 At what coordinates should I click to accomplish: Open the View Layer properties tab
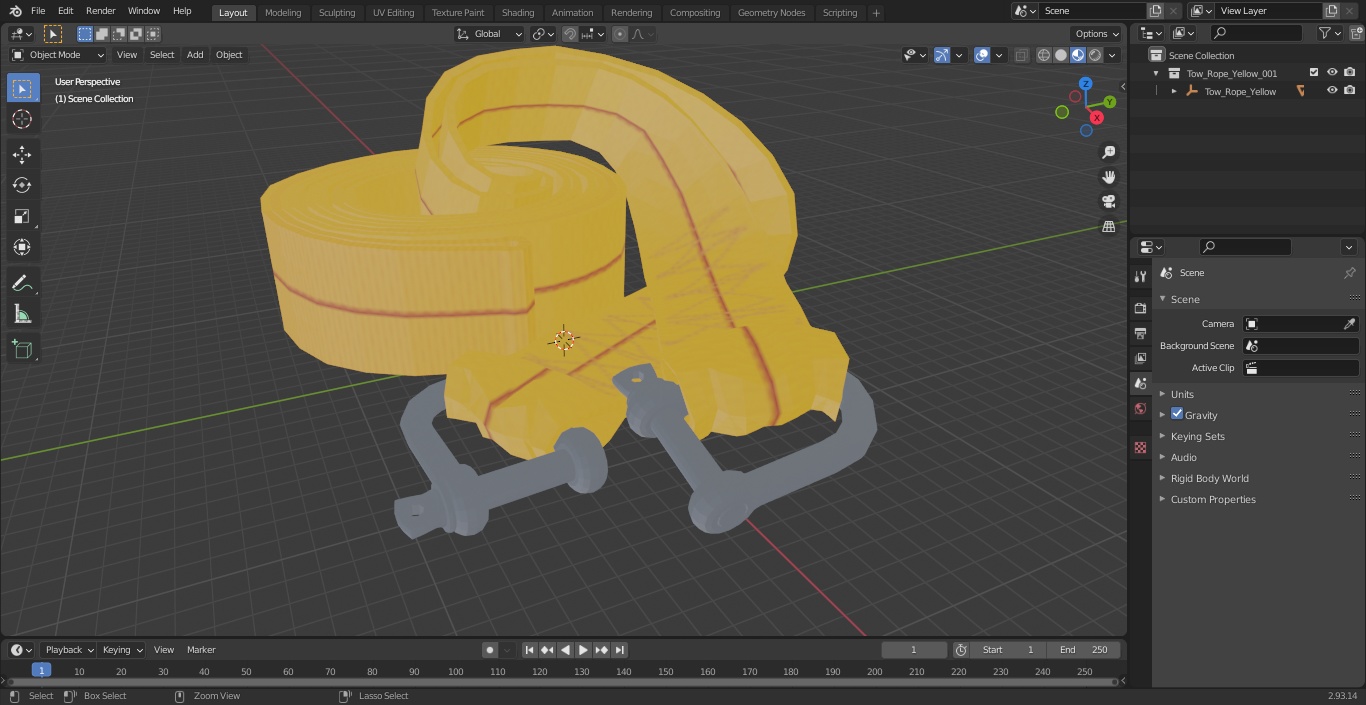[x=1140, y=358]
